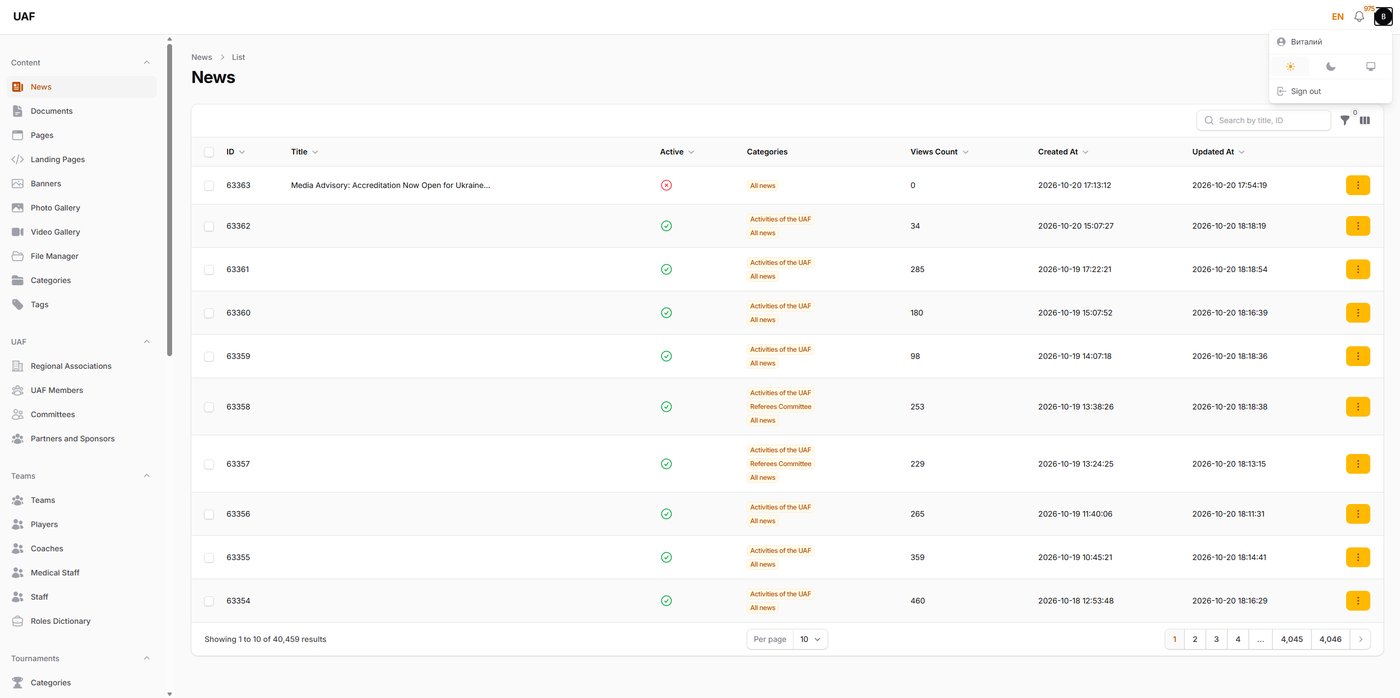This screenshot has width=1400, height=698.
Task: Switch to light theme sun icon
Action: [1290, 66]
